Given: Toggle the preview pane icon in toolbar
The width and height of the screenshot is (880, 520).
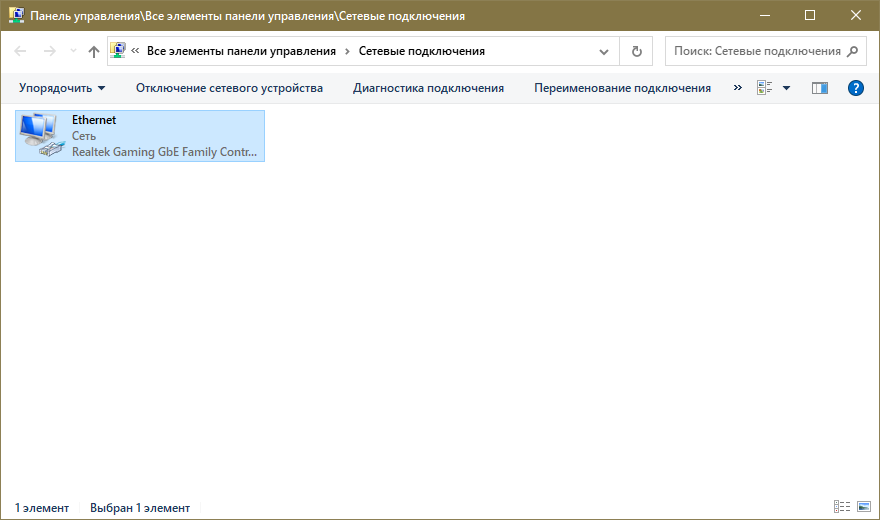Looking at the screenshot, I should tap(820, 88).
